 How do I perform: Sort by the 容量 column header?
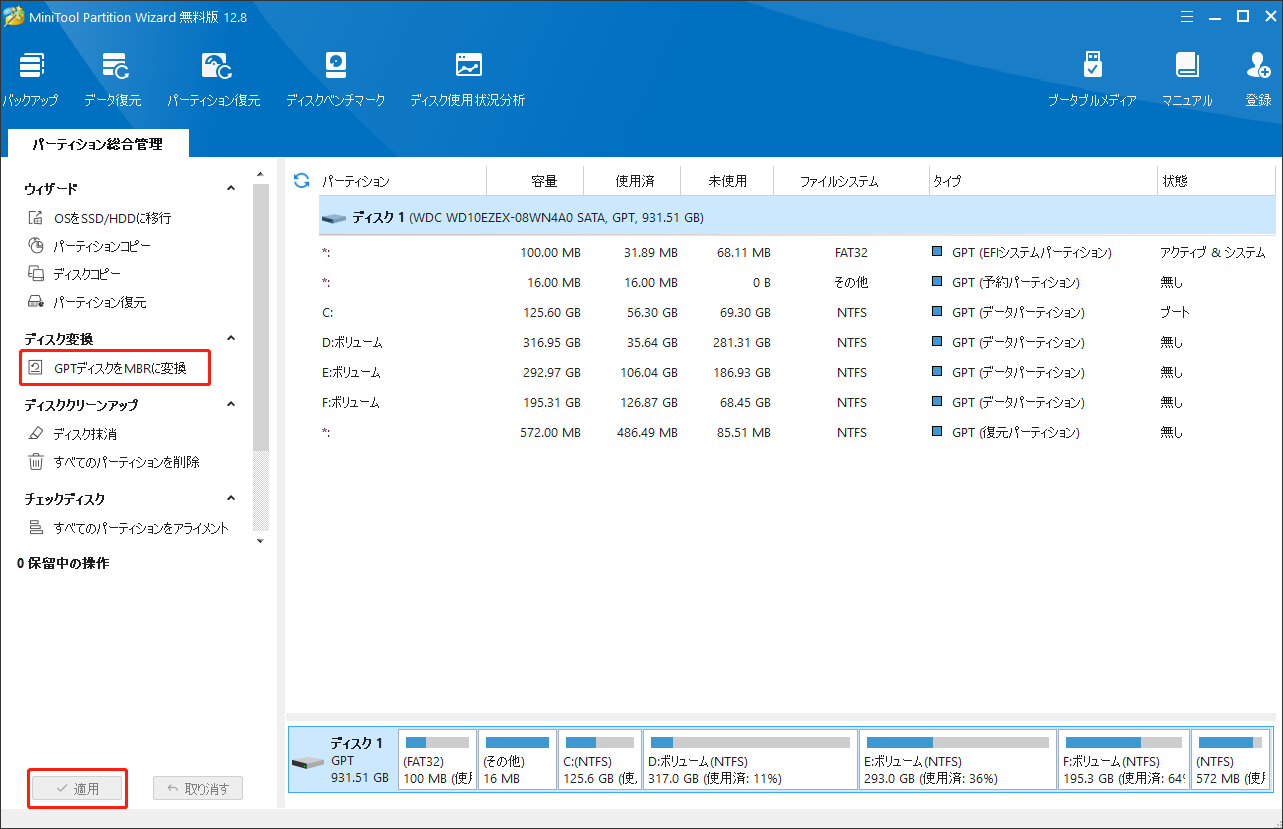(x=535, y=181)
